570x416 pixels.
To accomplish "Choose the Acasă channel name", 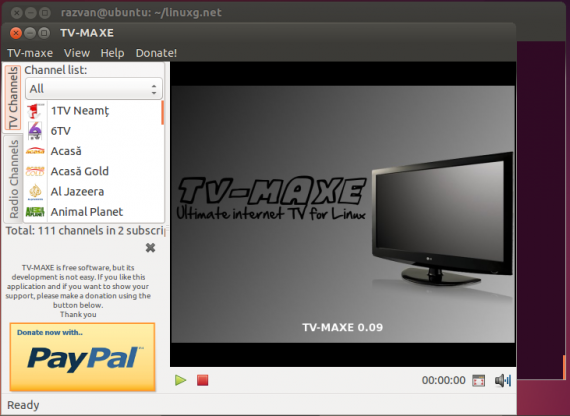I will 66,151.
